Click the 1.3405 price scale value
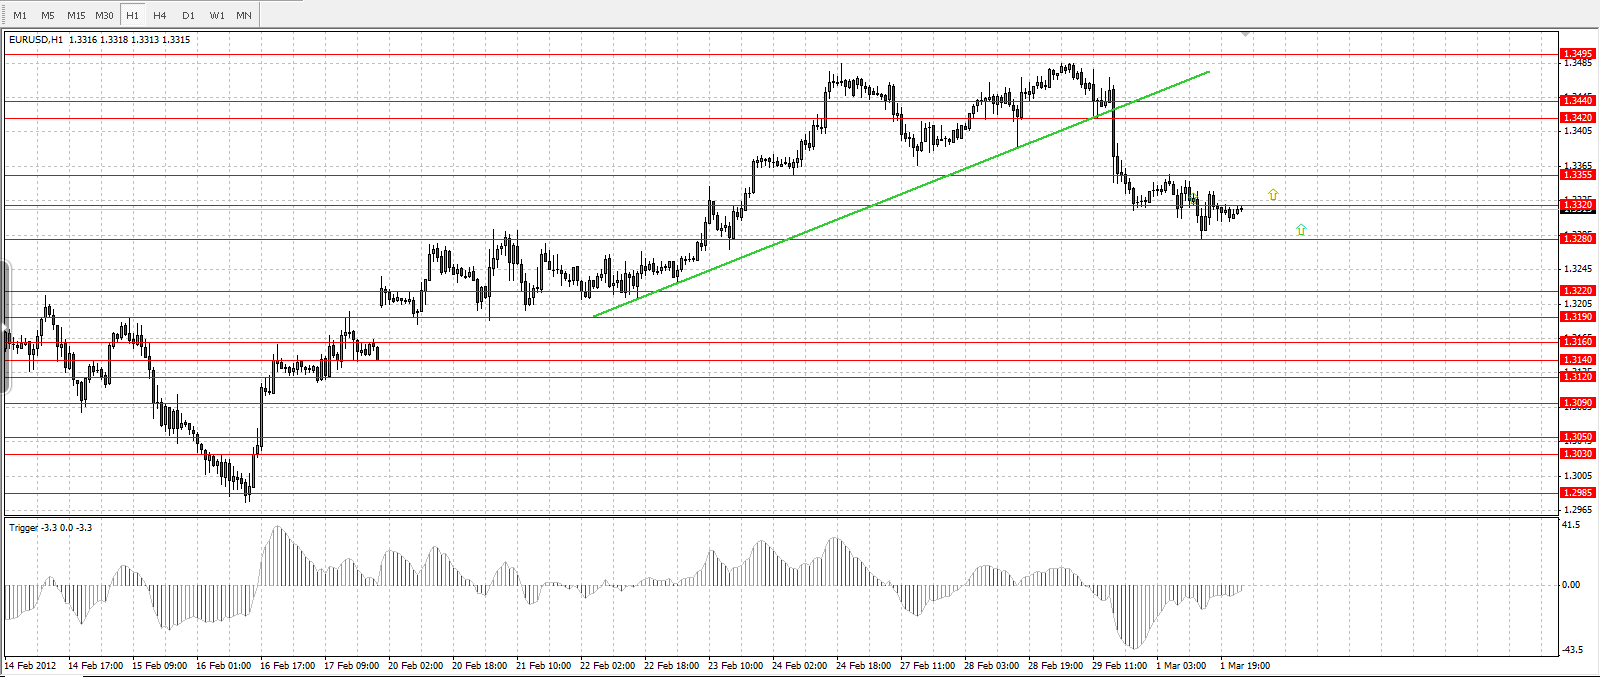 [x=1578, y=131]
